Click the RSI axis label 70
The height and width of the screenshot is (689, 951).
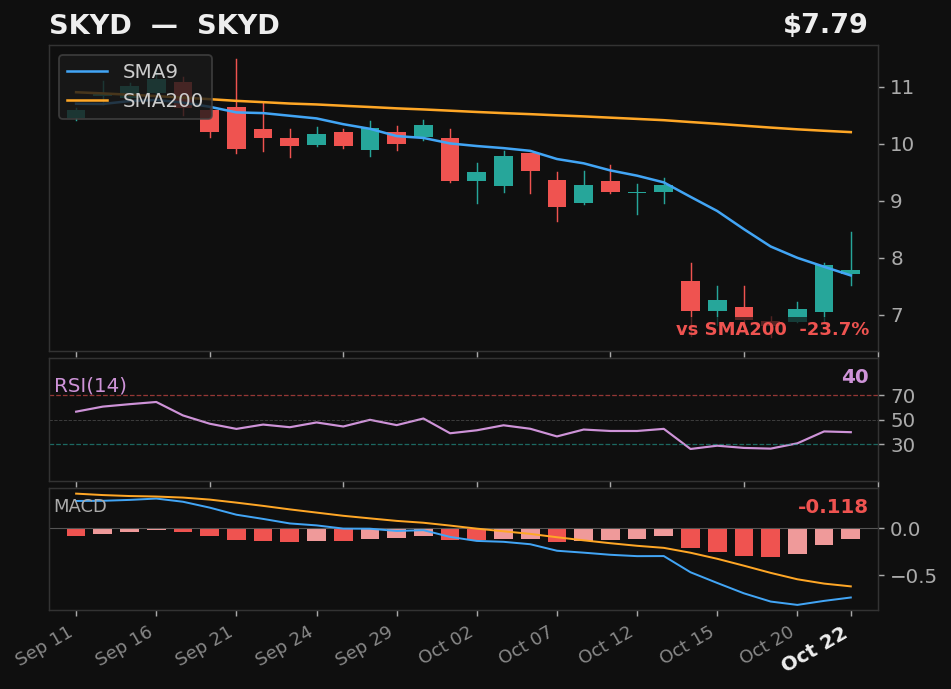(x=902, y=396)
